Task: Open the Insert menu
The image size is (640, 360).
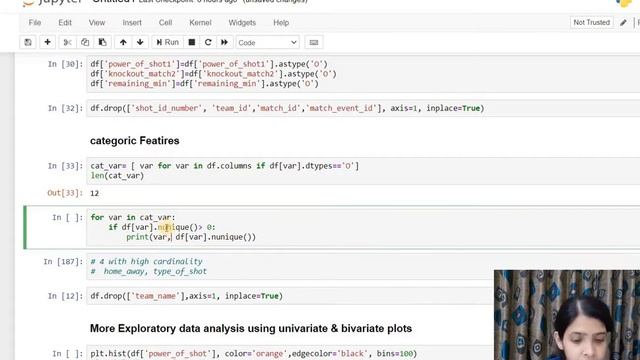Action: point(132,23)
